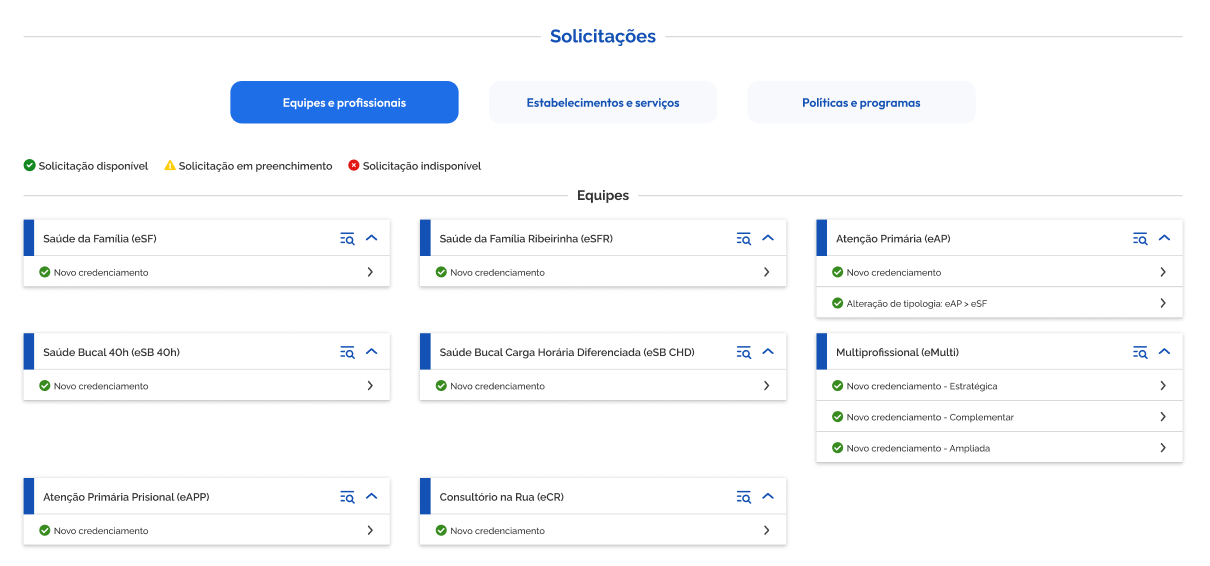Screen dimensions: 1210x566
Task: Switch to Estabelecimentos e serviços tab
Action: 603,103
